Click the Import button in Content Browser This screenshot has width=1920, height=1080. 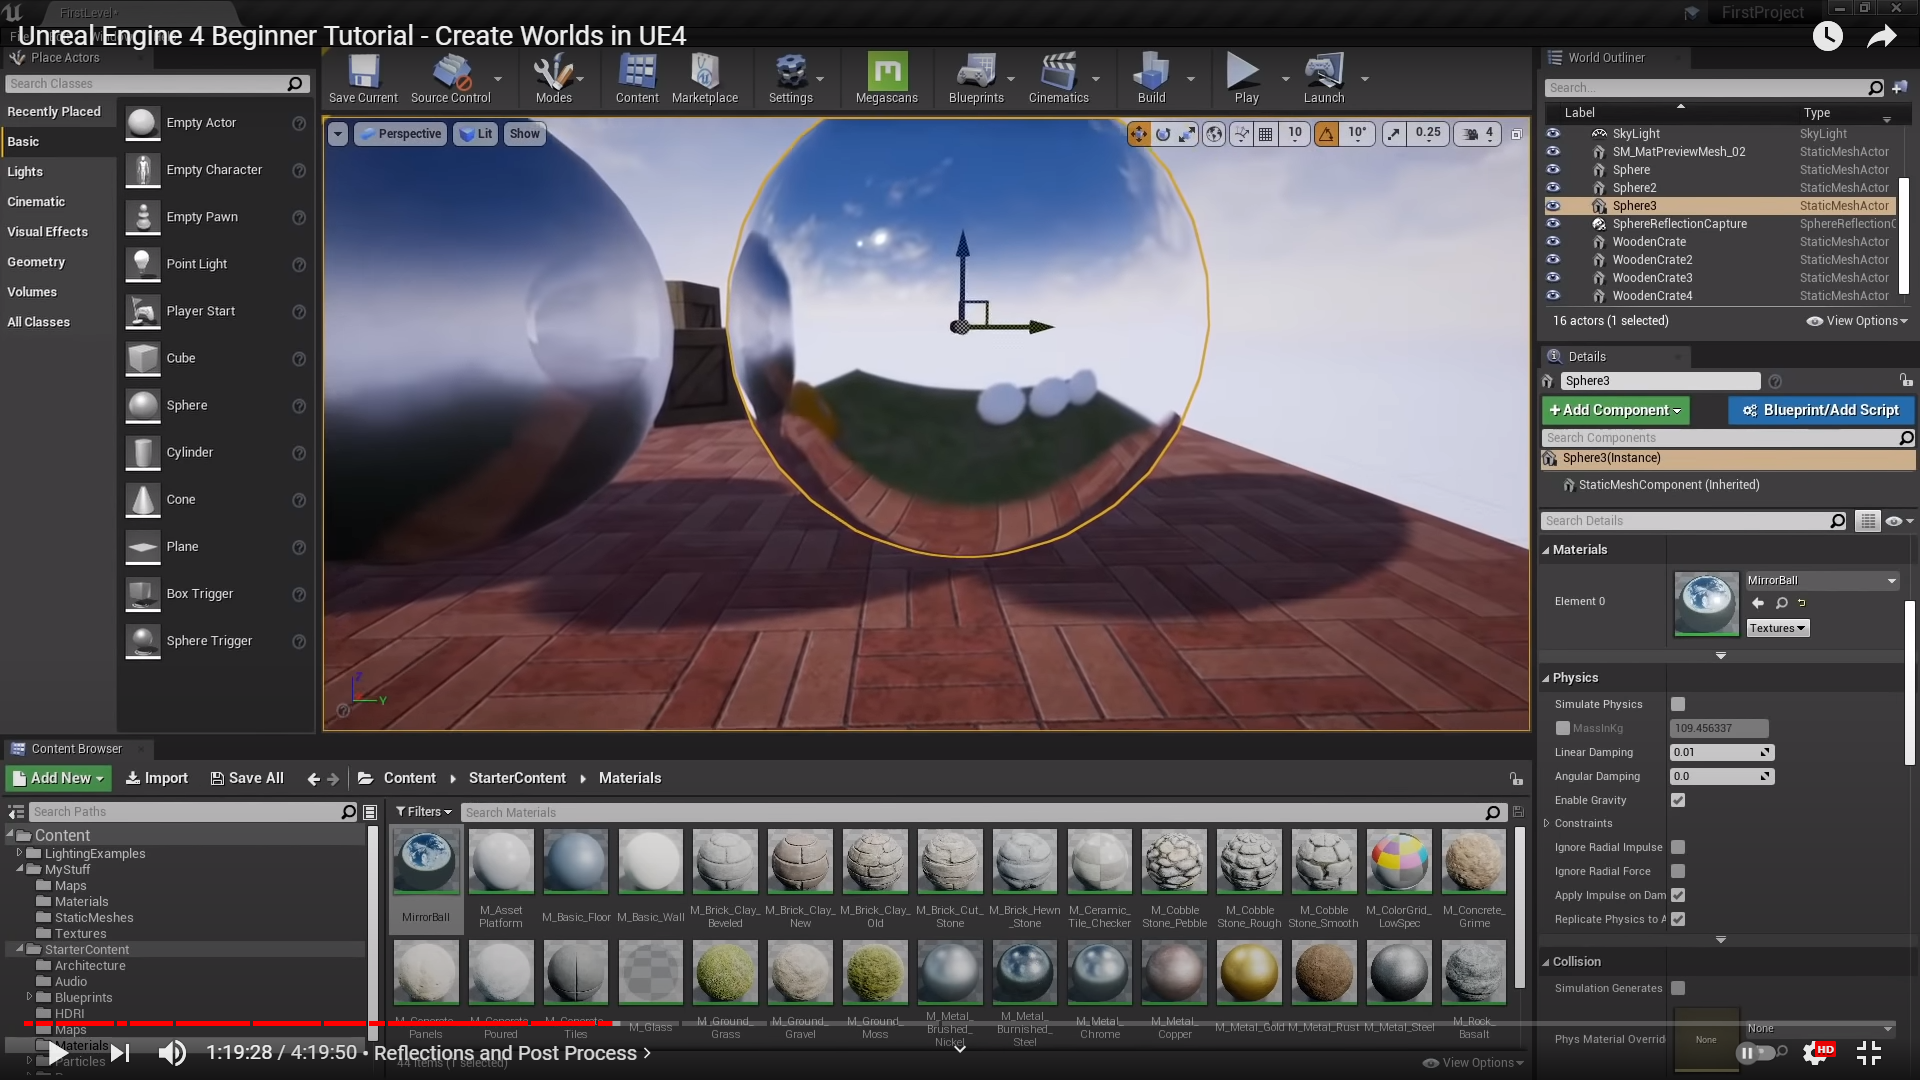[x=156, y=778]
